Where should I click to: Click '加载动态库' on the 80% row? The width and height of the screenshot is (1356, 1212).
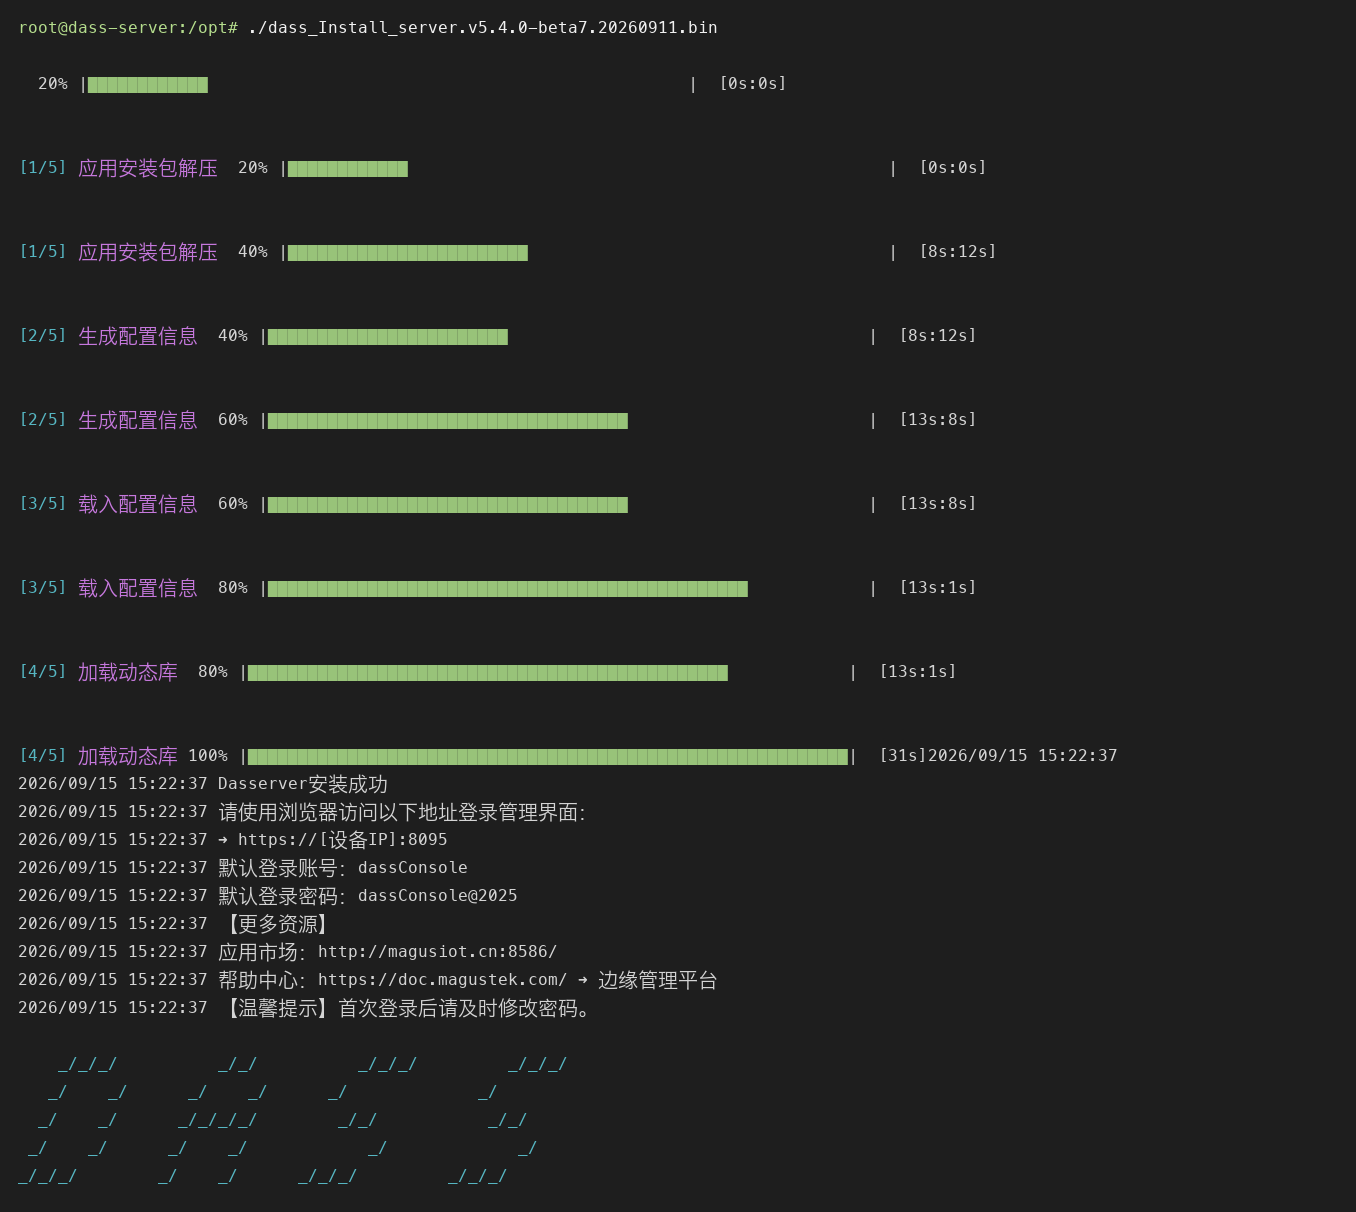(128, 672)
